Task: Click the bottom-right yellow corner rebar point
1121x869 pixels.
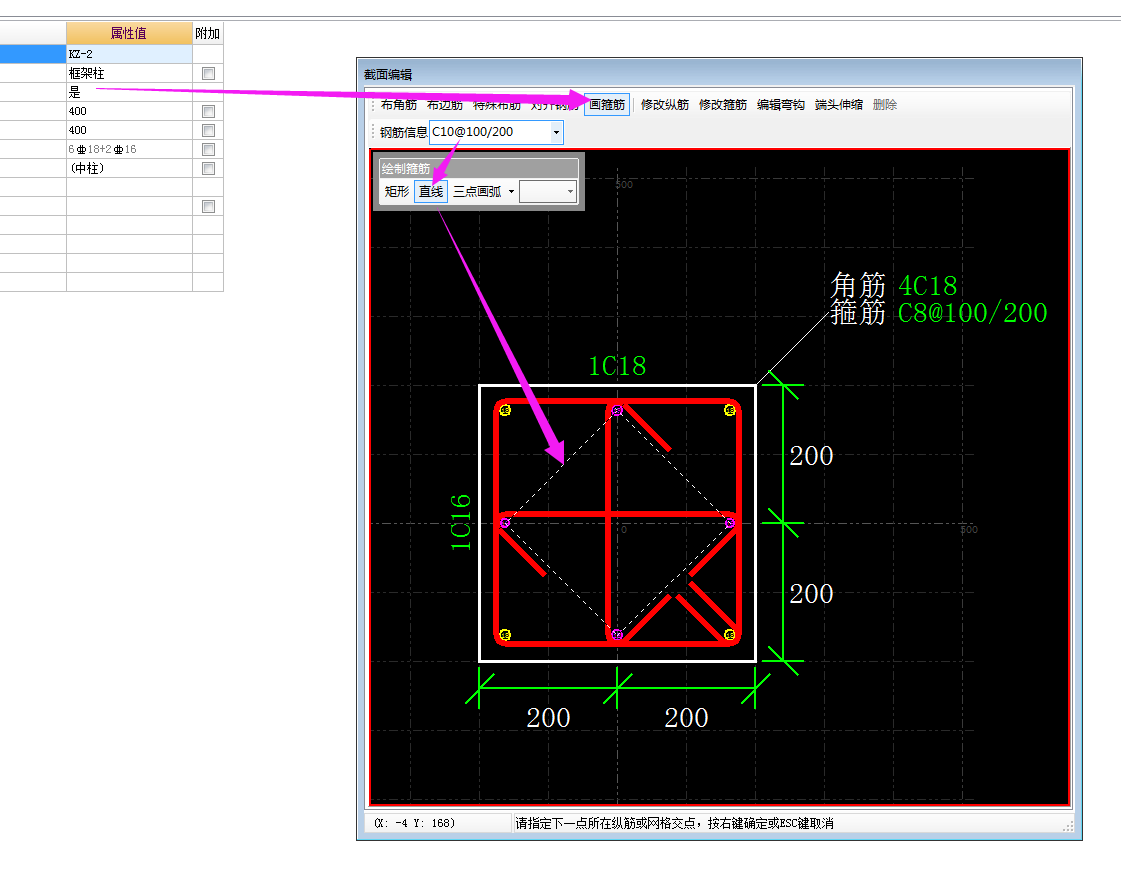Action: (x=729, y=635)
